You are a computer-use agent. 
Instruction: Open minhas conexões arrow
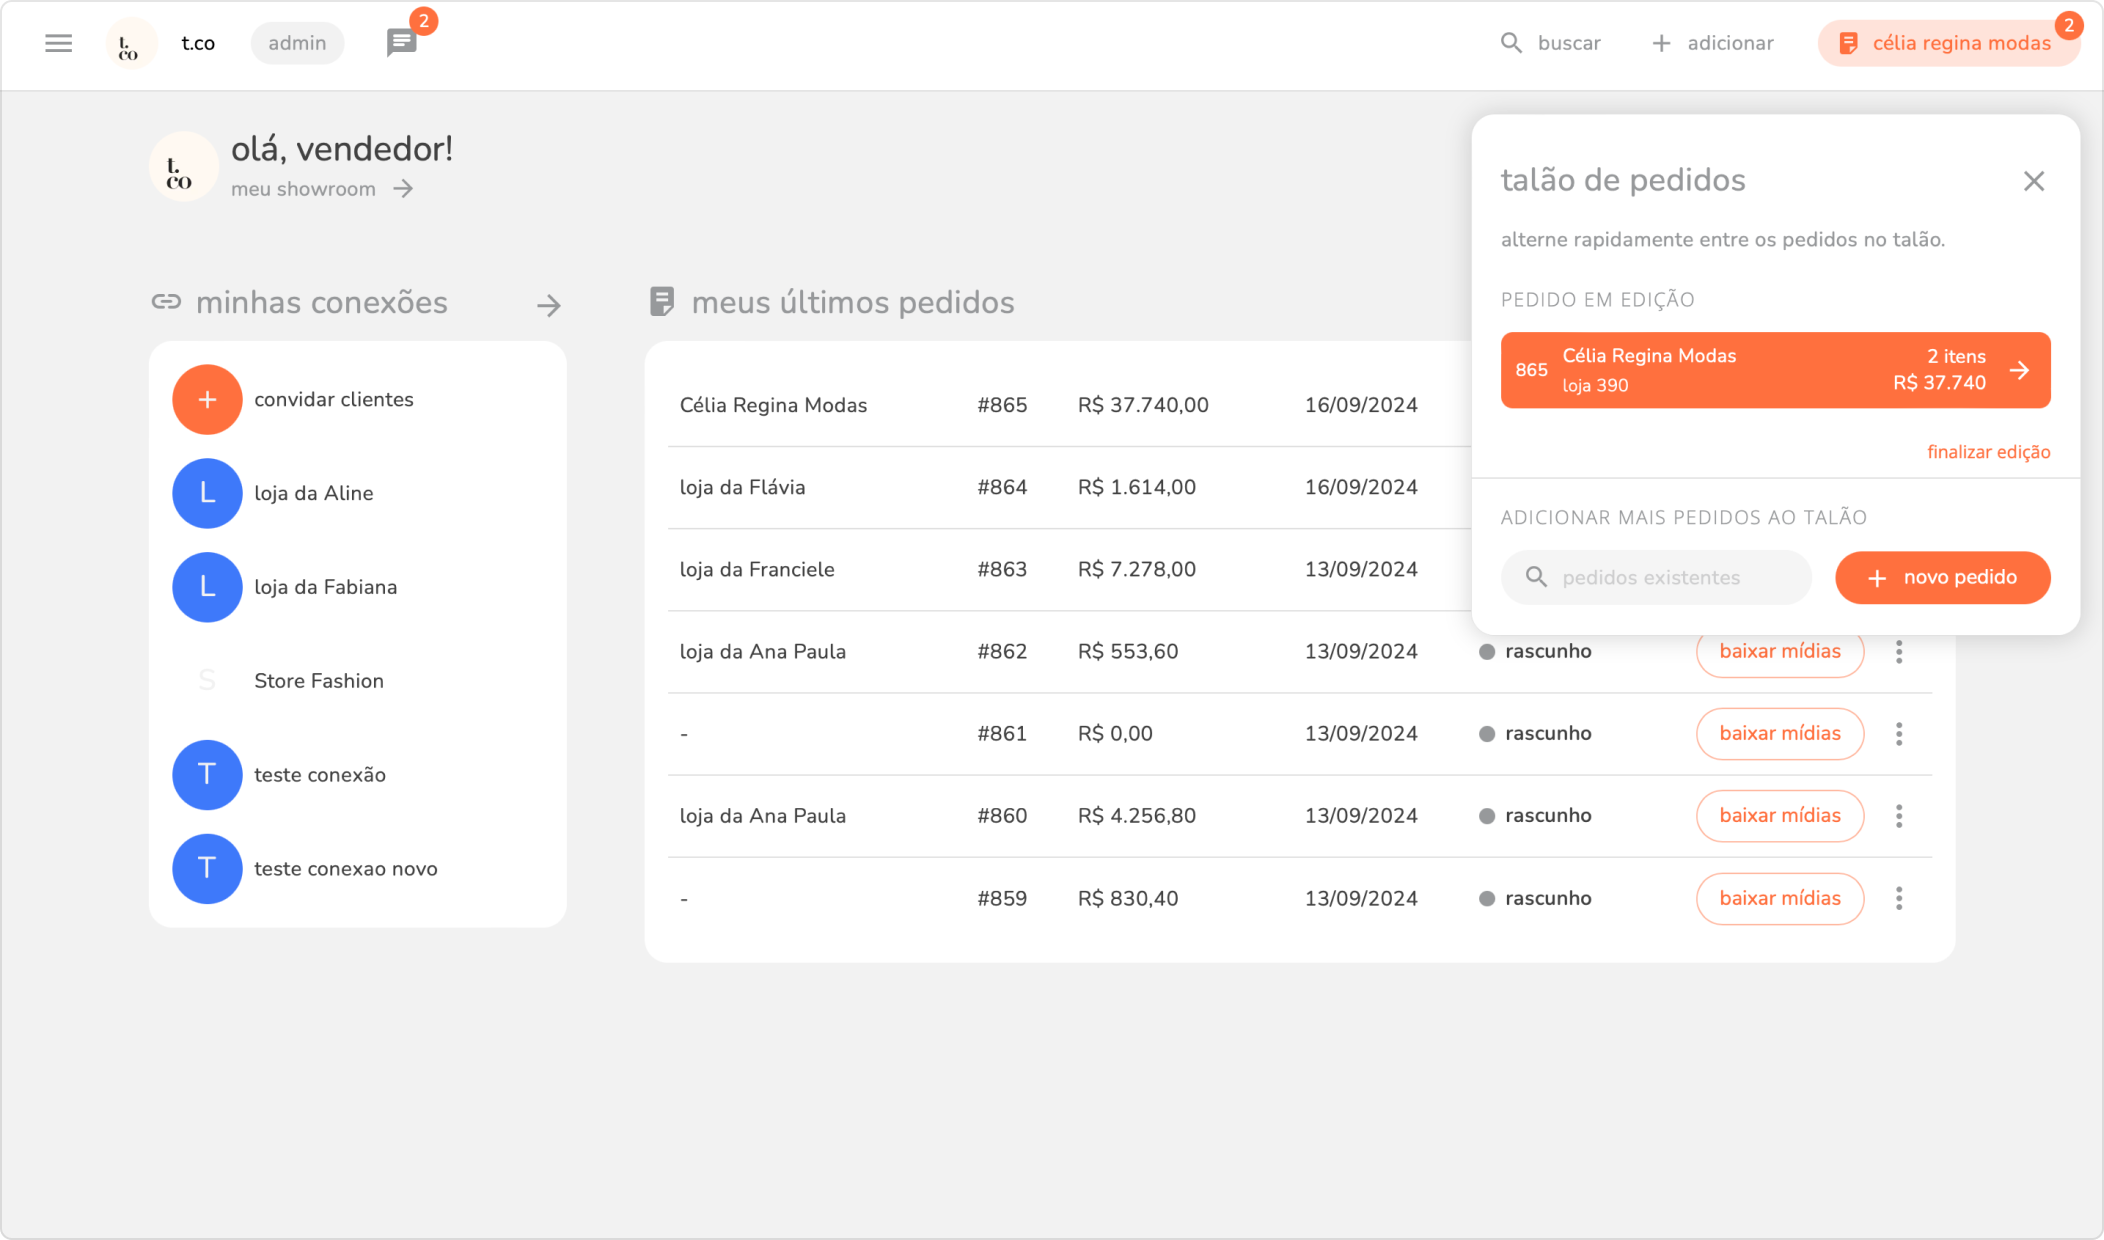[x=548, y=305]
